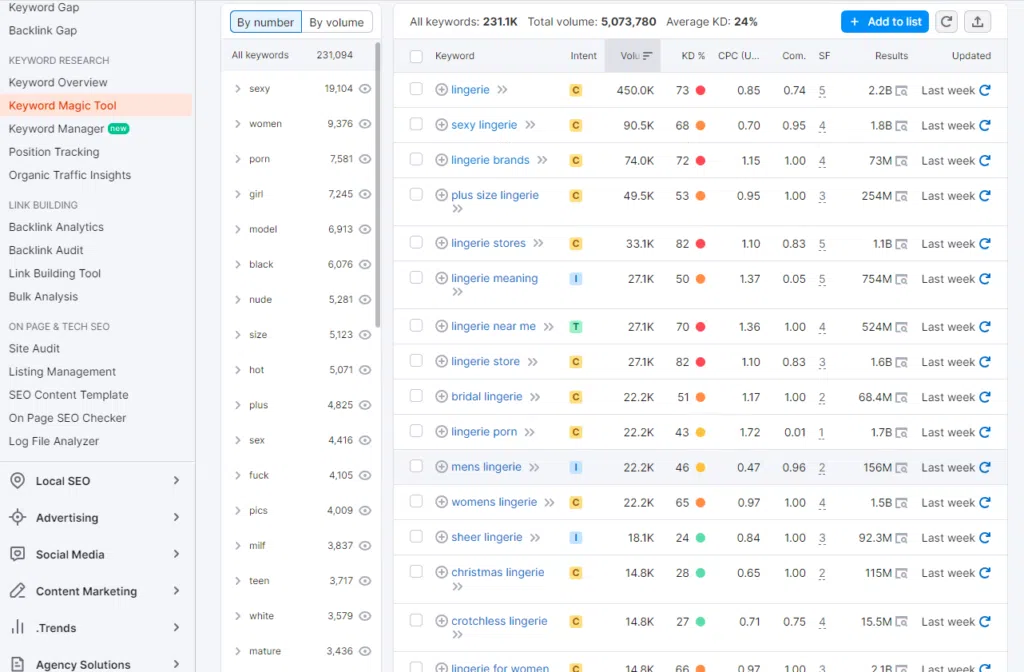Open the bridal lingerie keyword link

point(487,396)
